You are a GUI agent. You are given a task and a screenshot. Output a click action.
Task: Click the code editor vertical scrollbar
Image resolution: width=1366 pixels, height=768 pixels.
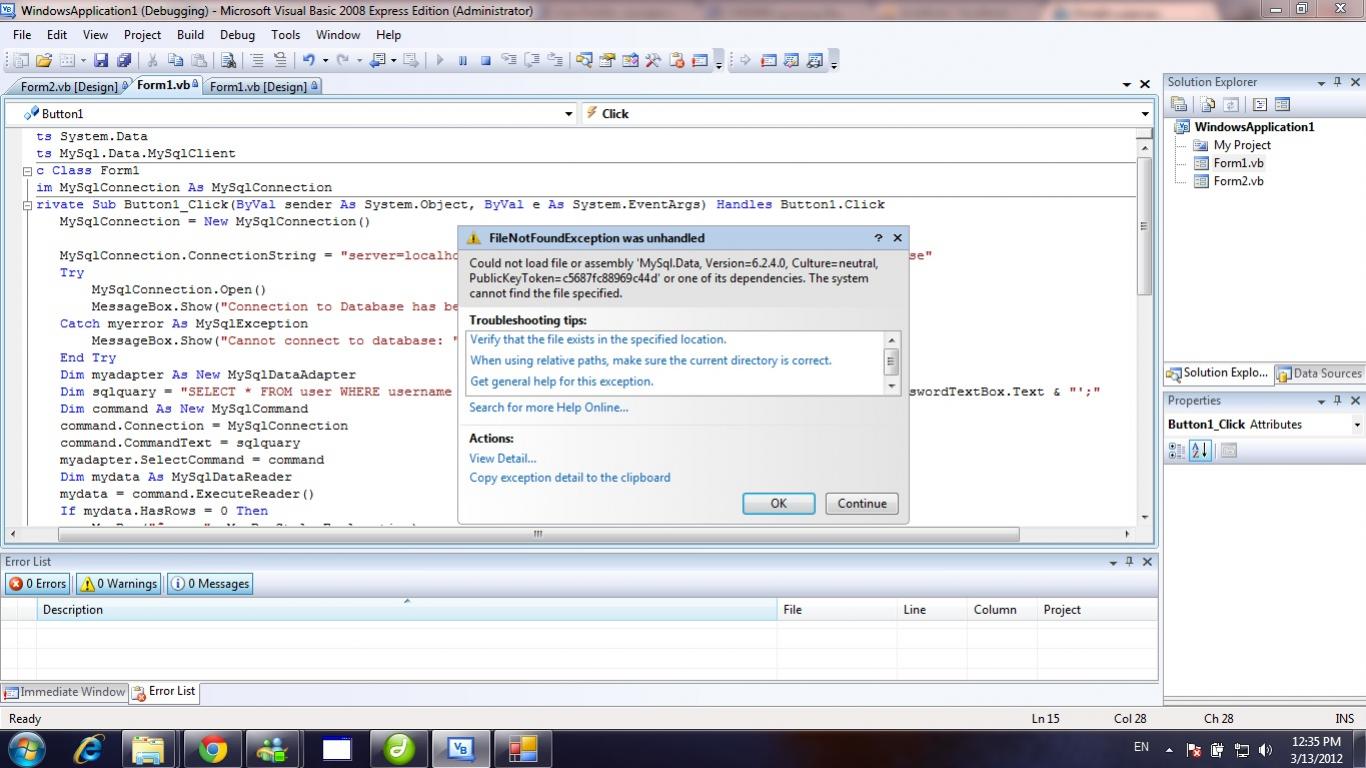pyautogui.click(x=1145, y=335)
